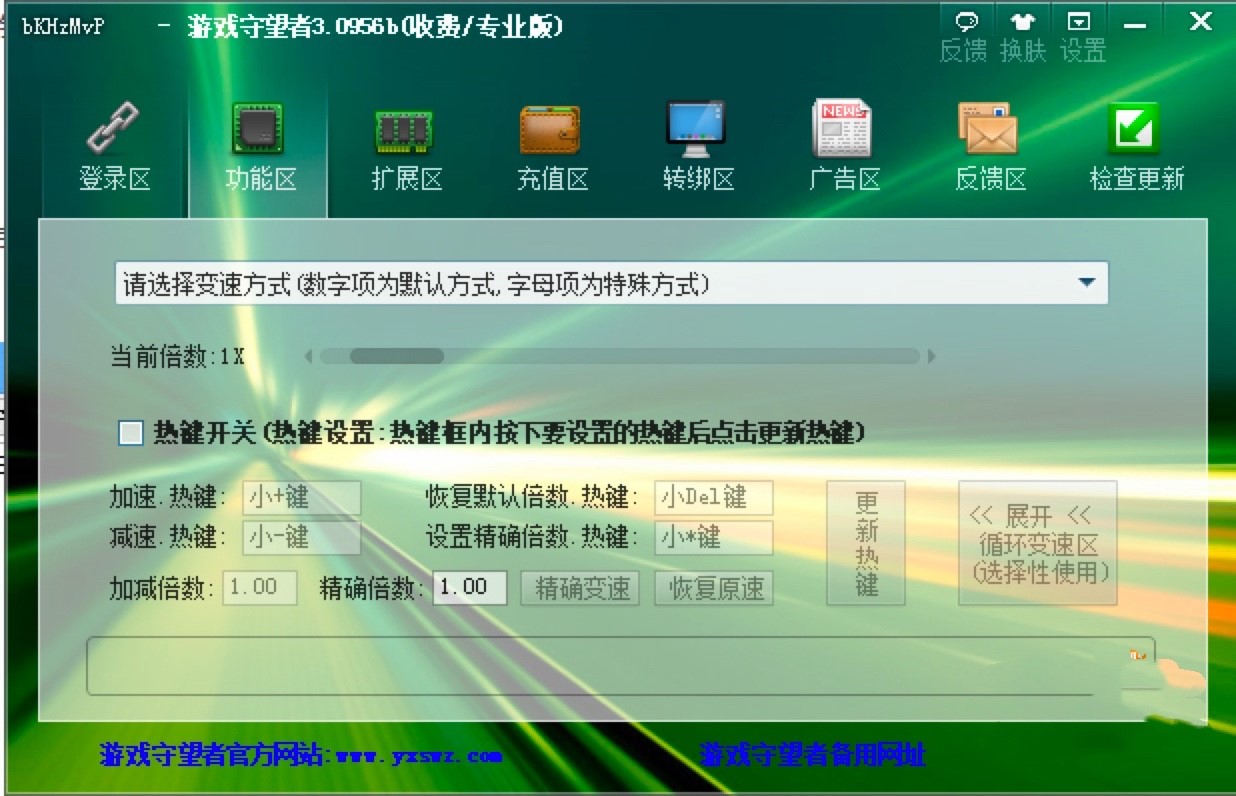Screen dimensions: 1236x796
Task: Select the 扩展区 memory chip icon
Action: coord(405,129)
